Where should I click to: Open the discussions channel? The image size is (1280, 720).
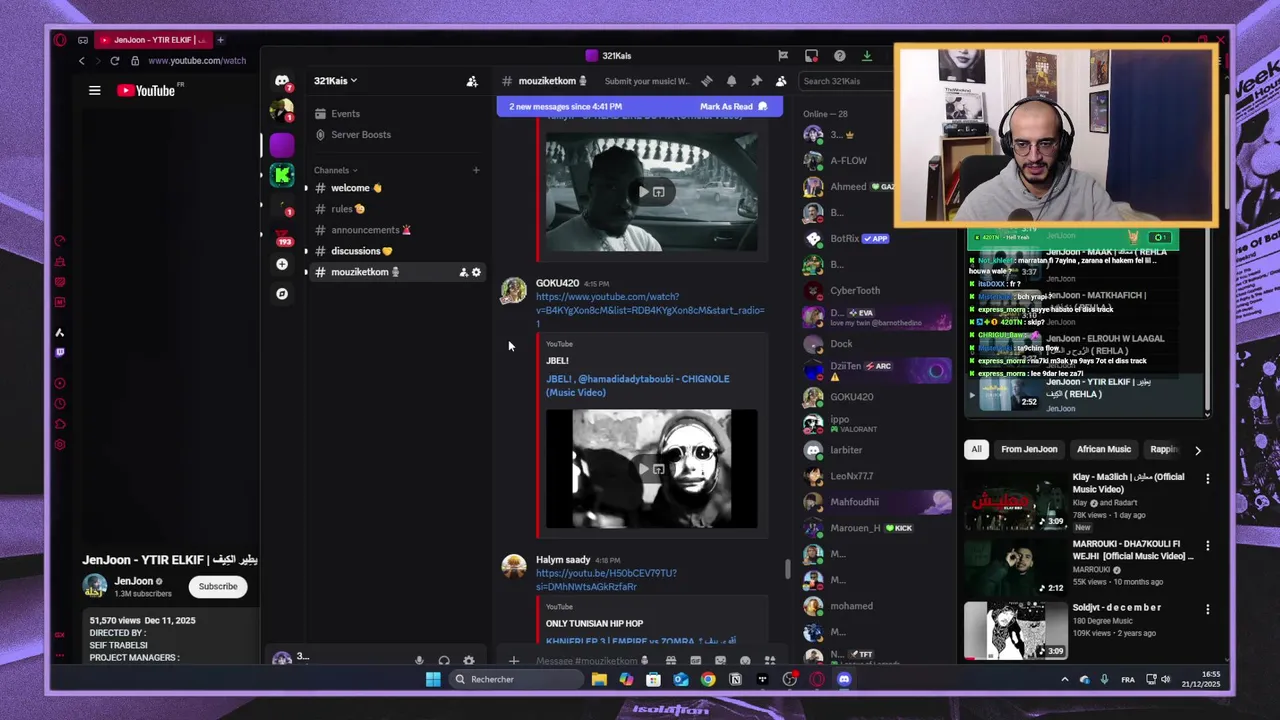(x=396, y=251)
